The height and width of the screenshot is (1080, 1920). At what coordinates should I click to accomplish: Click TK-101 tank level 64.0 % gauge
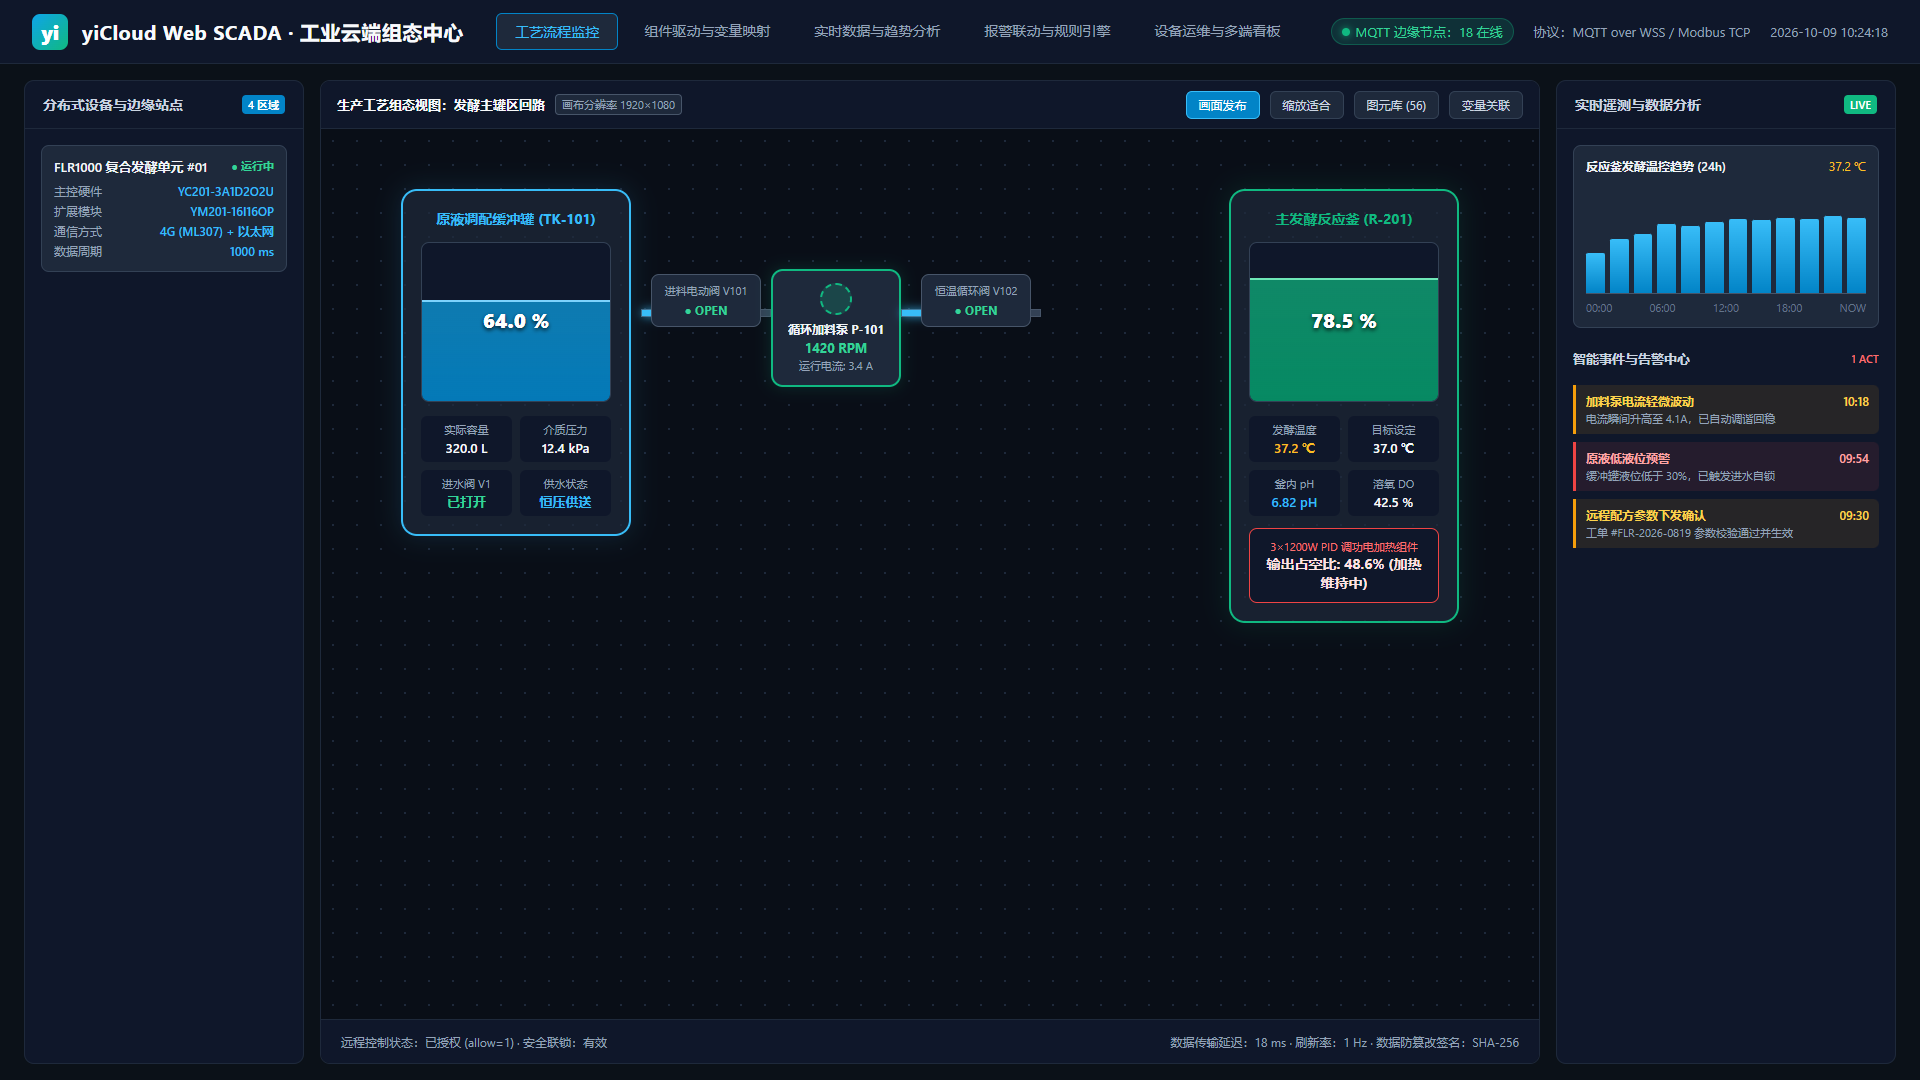pos(516,322)
